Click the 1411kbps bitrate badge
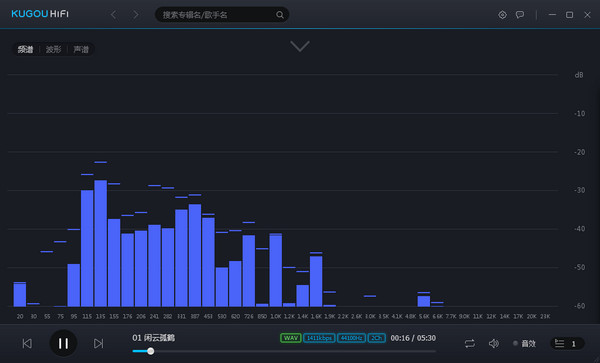Screen dimensions: 600x363 tap(319, 338)
